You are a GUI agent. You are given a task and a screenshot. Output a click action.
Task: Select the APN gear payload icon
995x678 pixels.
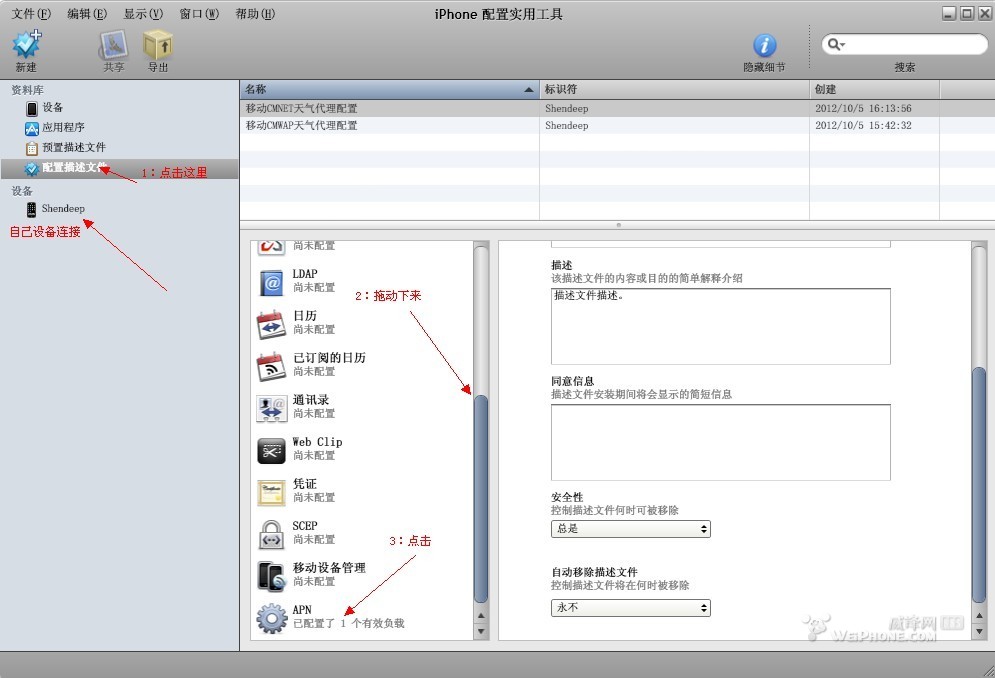pyautogui.click(x=272, y=618)
